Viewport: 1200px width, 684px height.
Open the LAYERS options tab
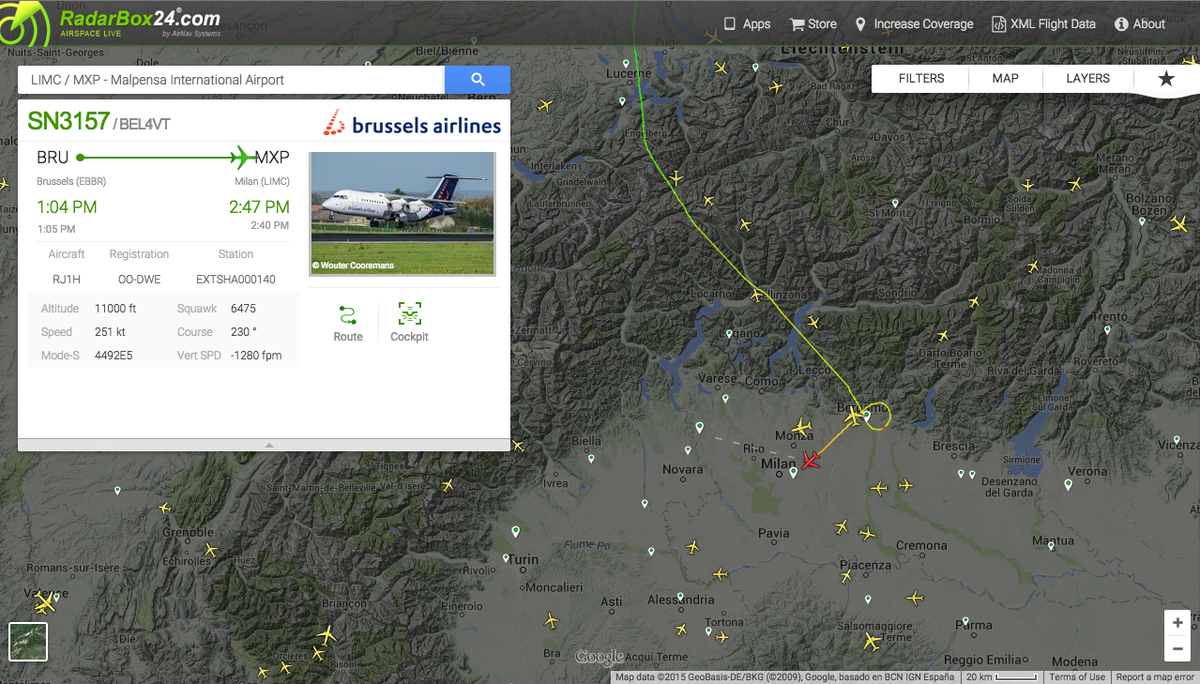[1088, 78]
